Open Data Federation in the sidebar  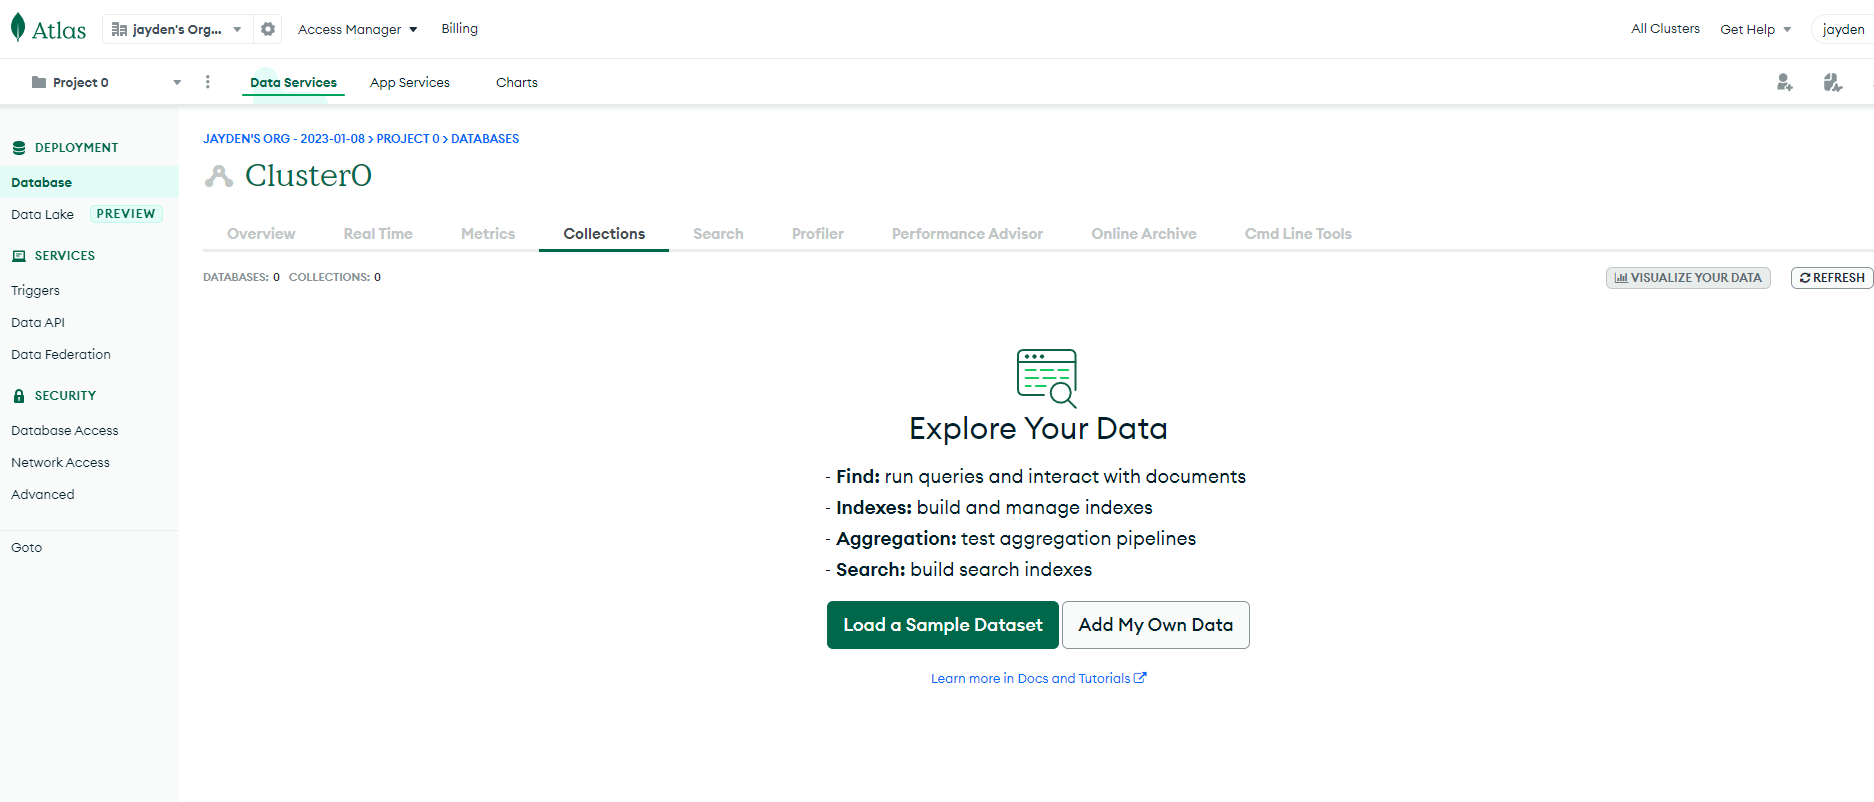pos(61,354)
